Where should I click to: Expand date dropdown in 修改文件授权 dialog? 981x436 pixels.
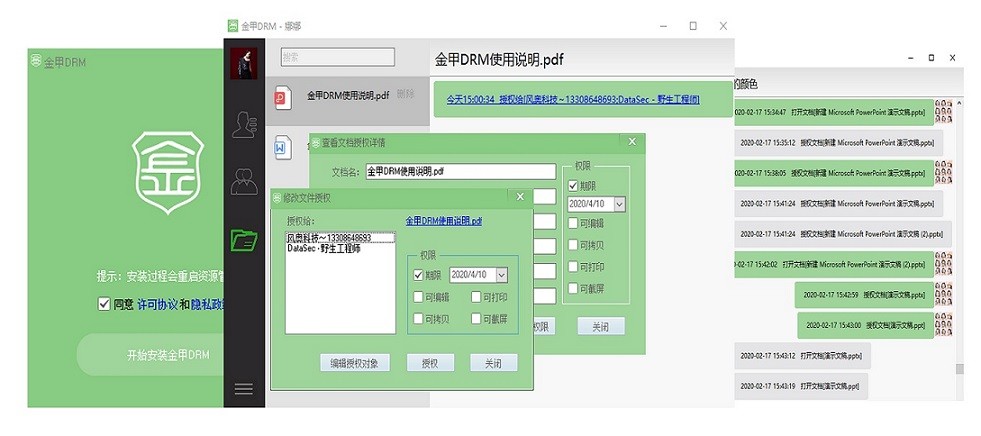tap(501, 275)
